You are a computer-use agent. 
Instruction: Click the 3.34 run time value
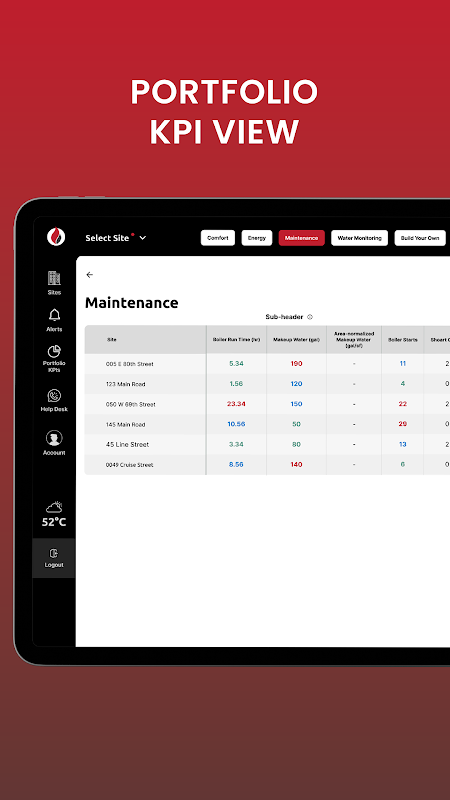point(236,444)
